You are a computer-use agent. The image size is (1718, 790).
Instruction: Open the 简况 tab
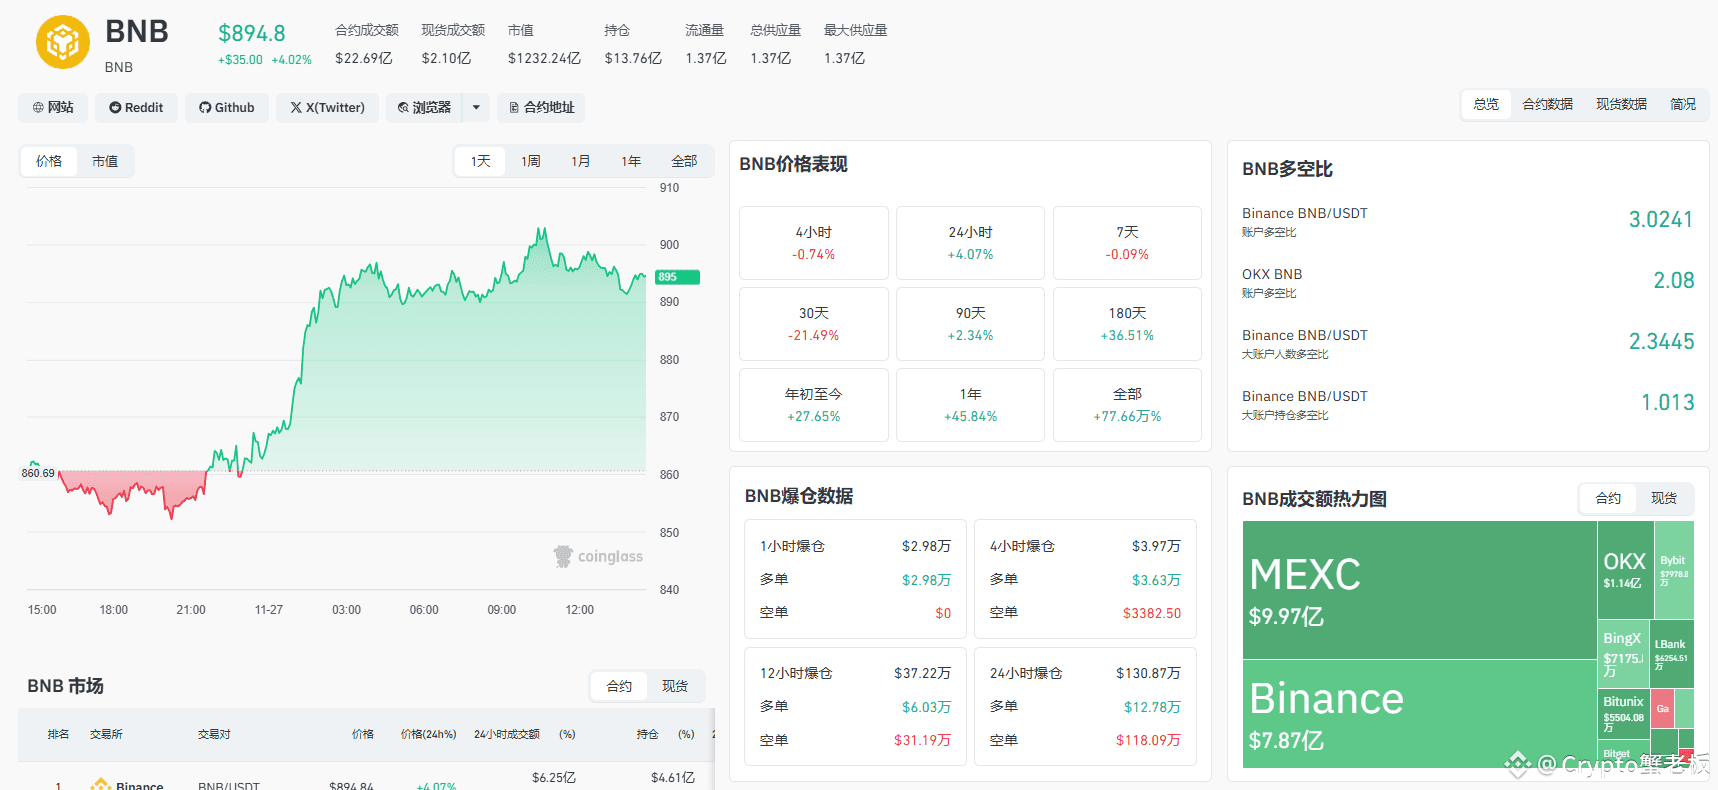point(1683,104)
